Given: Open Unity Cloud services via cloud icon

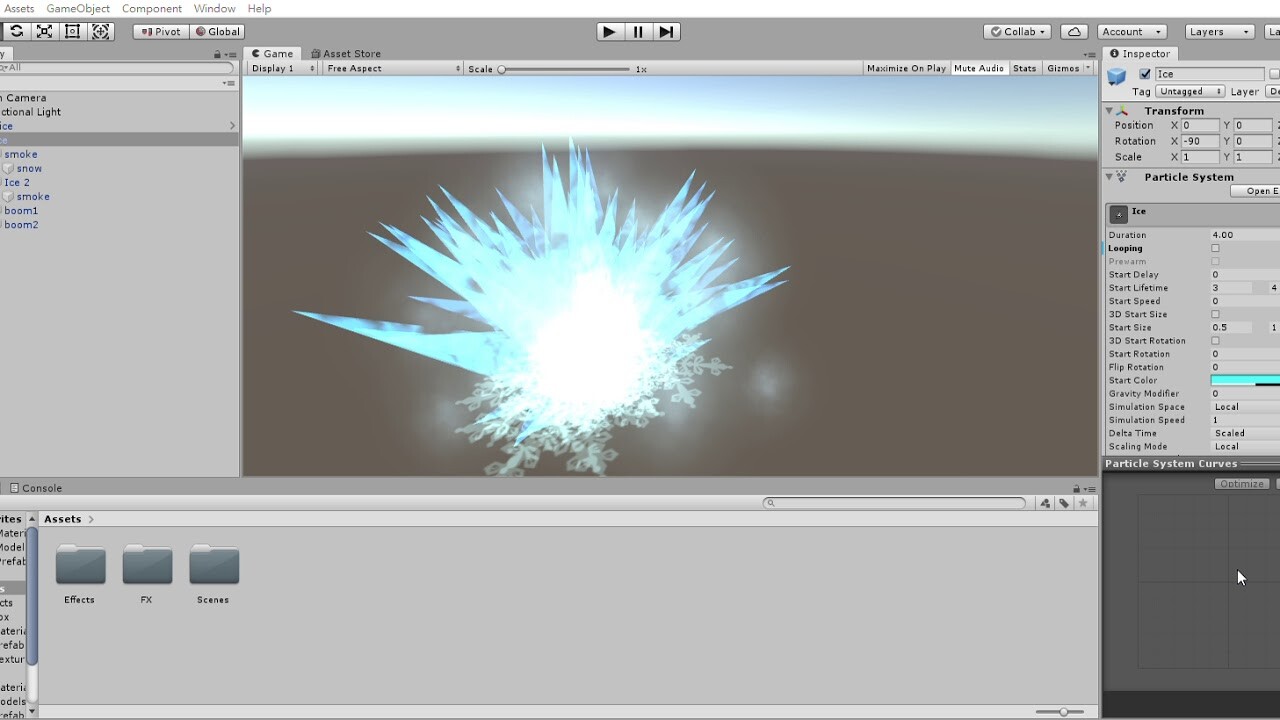Looking at the screenshot, I should pos(1073,31).
